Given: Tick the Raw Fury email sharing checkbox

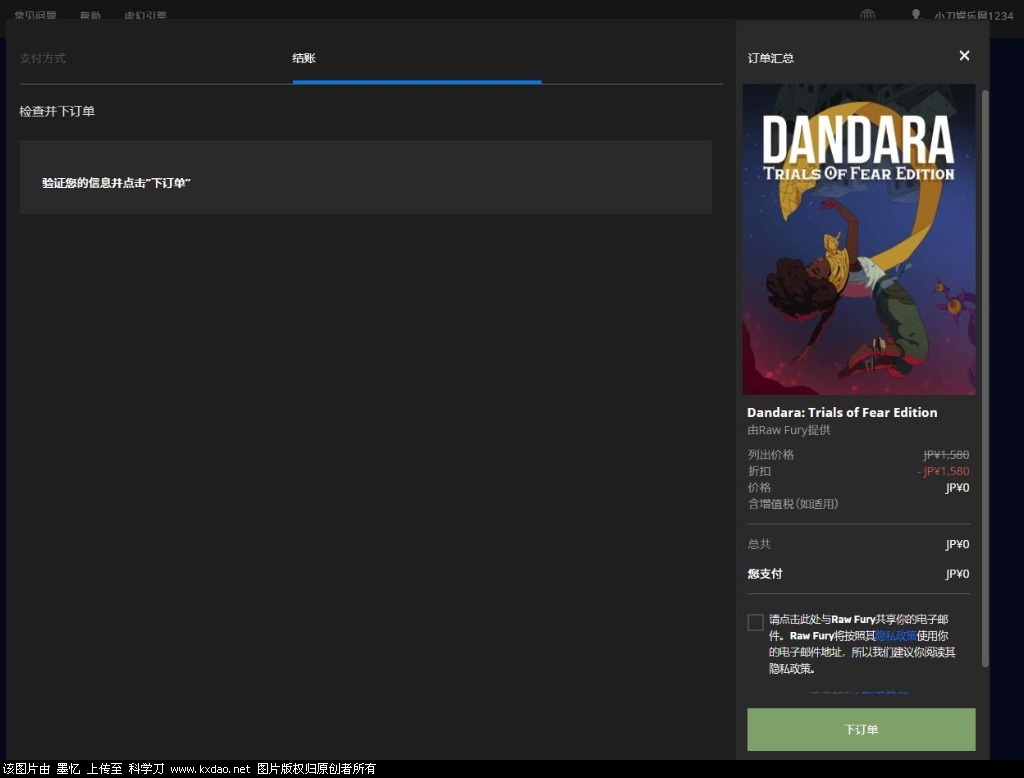Looking at the screenshot, I should coord(756,623).
